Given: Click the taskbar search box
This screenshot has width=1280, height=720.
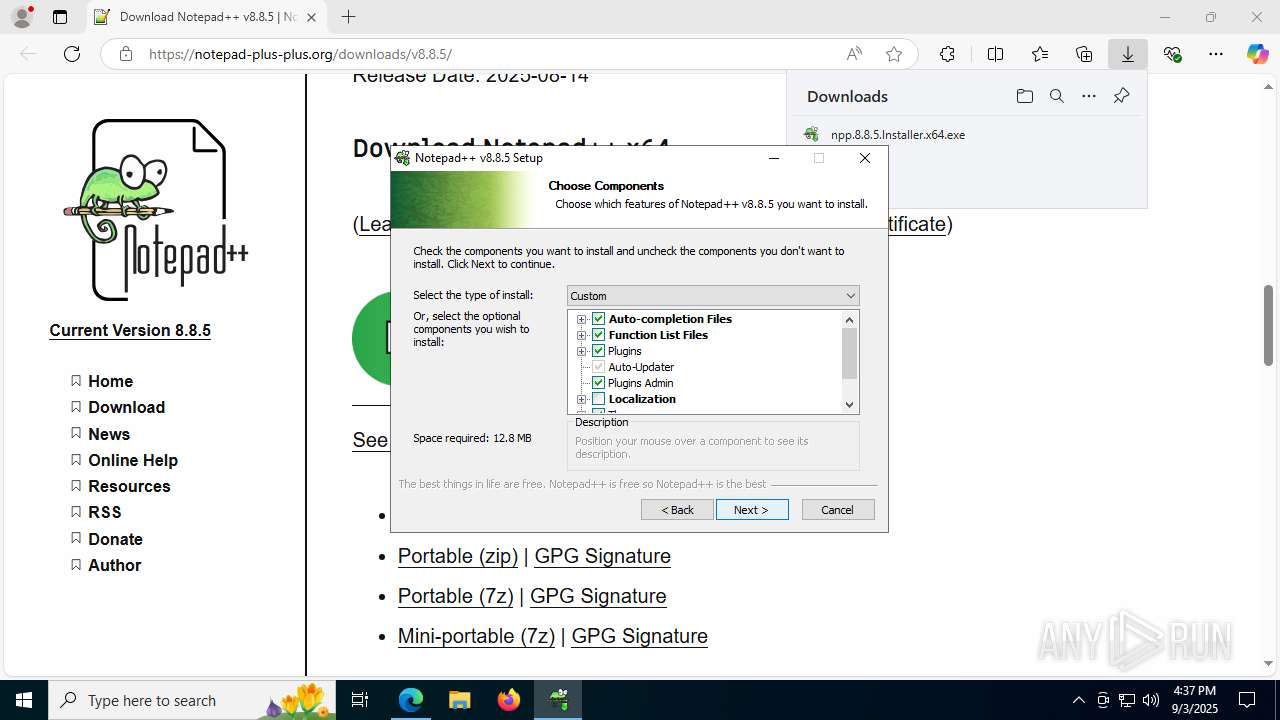Looking at the screenshot, I should 190,700.
